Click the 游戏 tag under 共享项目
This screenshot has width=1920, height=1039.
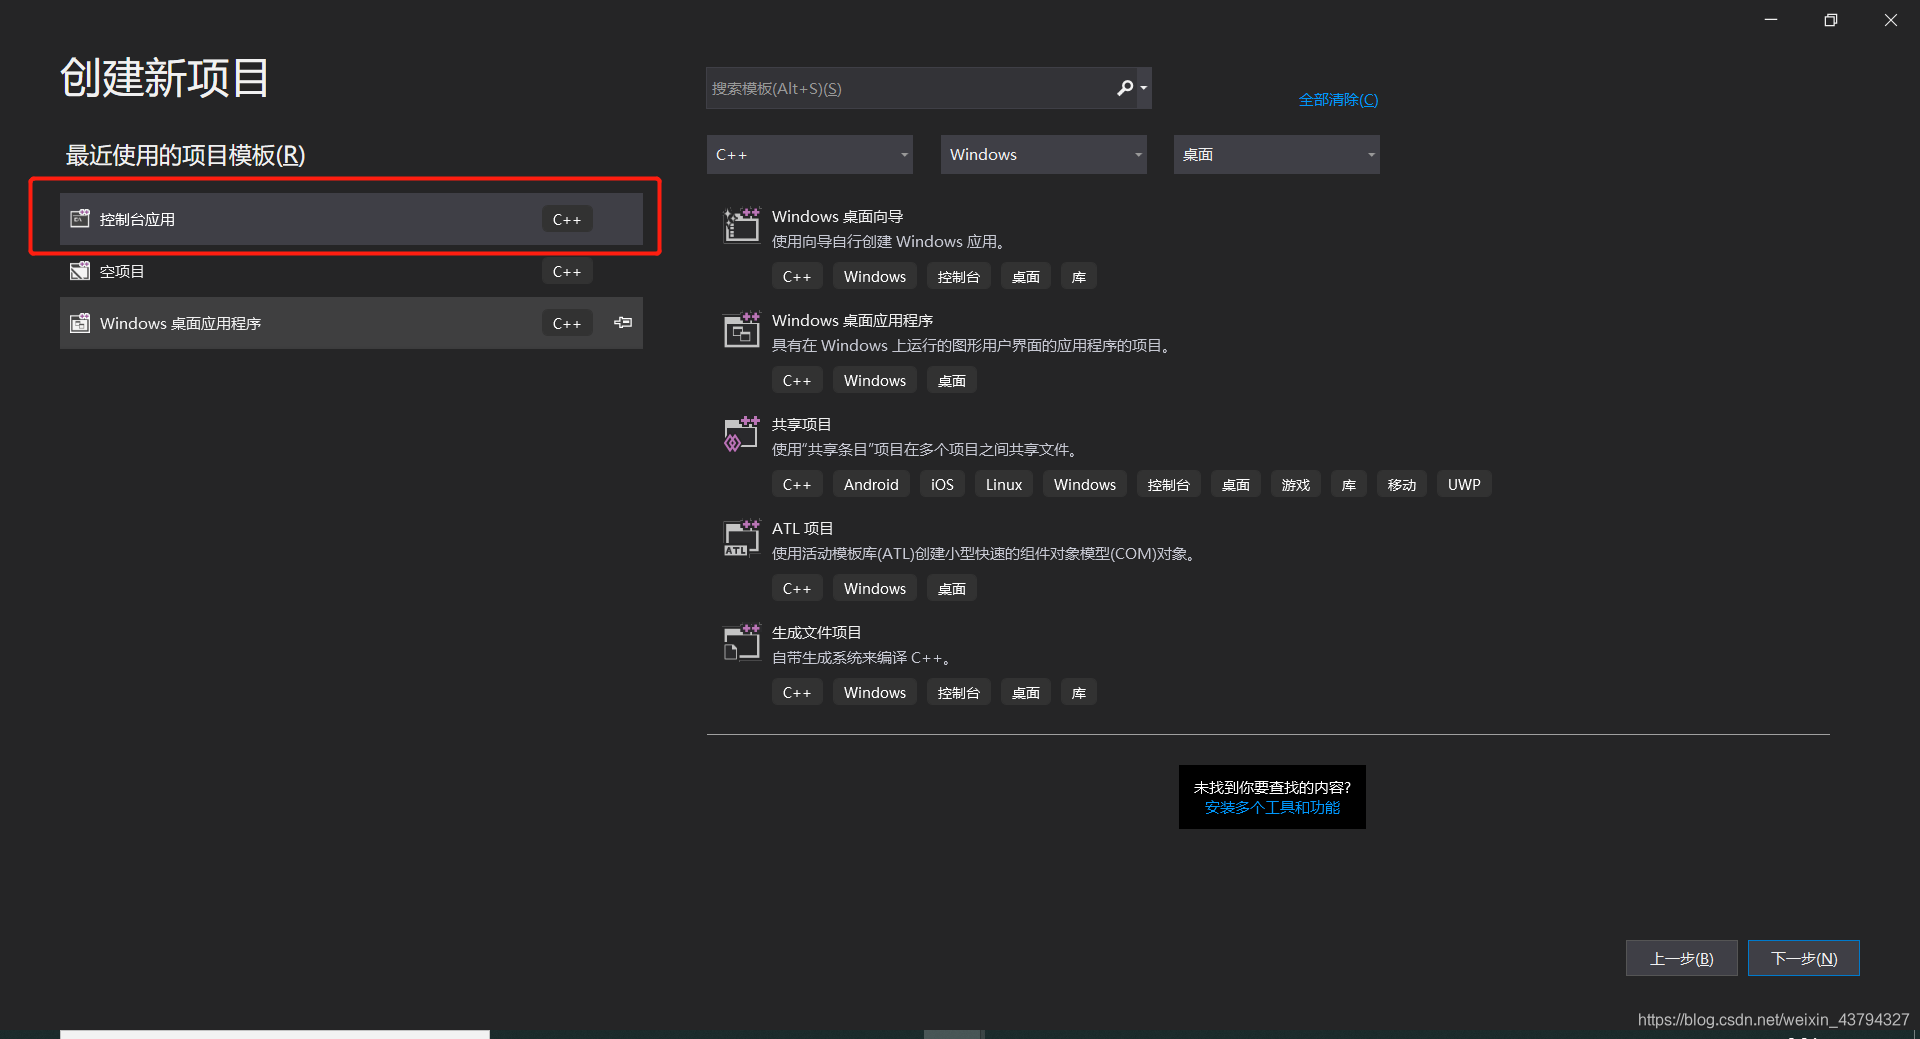click(x=1296, y=484)
